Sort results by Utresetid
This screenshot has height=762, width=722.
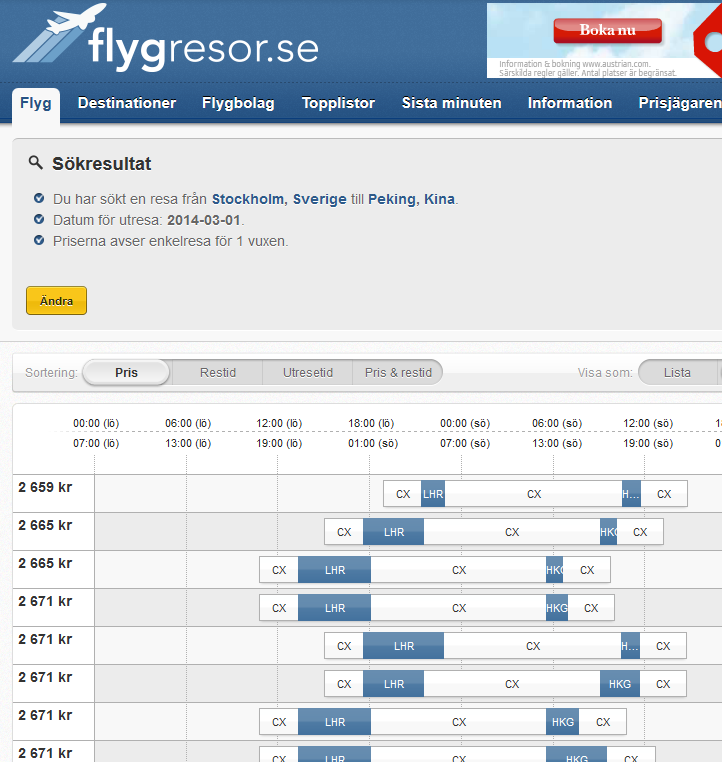[x=308, y=373]
